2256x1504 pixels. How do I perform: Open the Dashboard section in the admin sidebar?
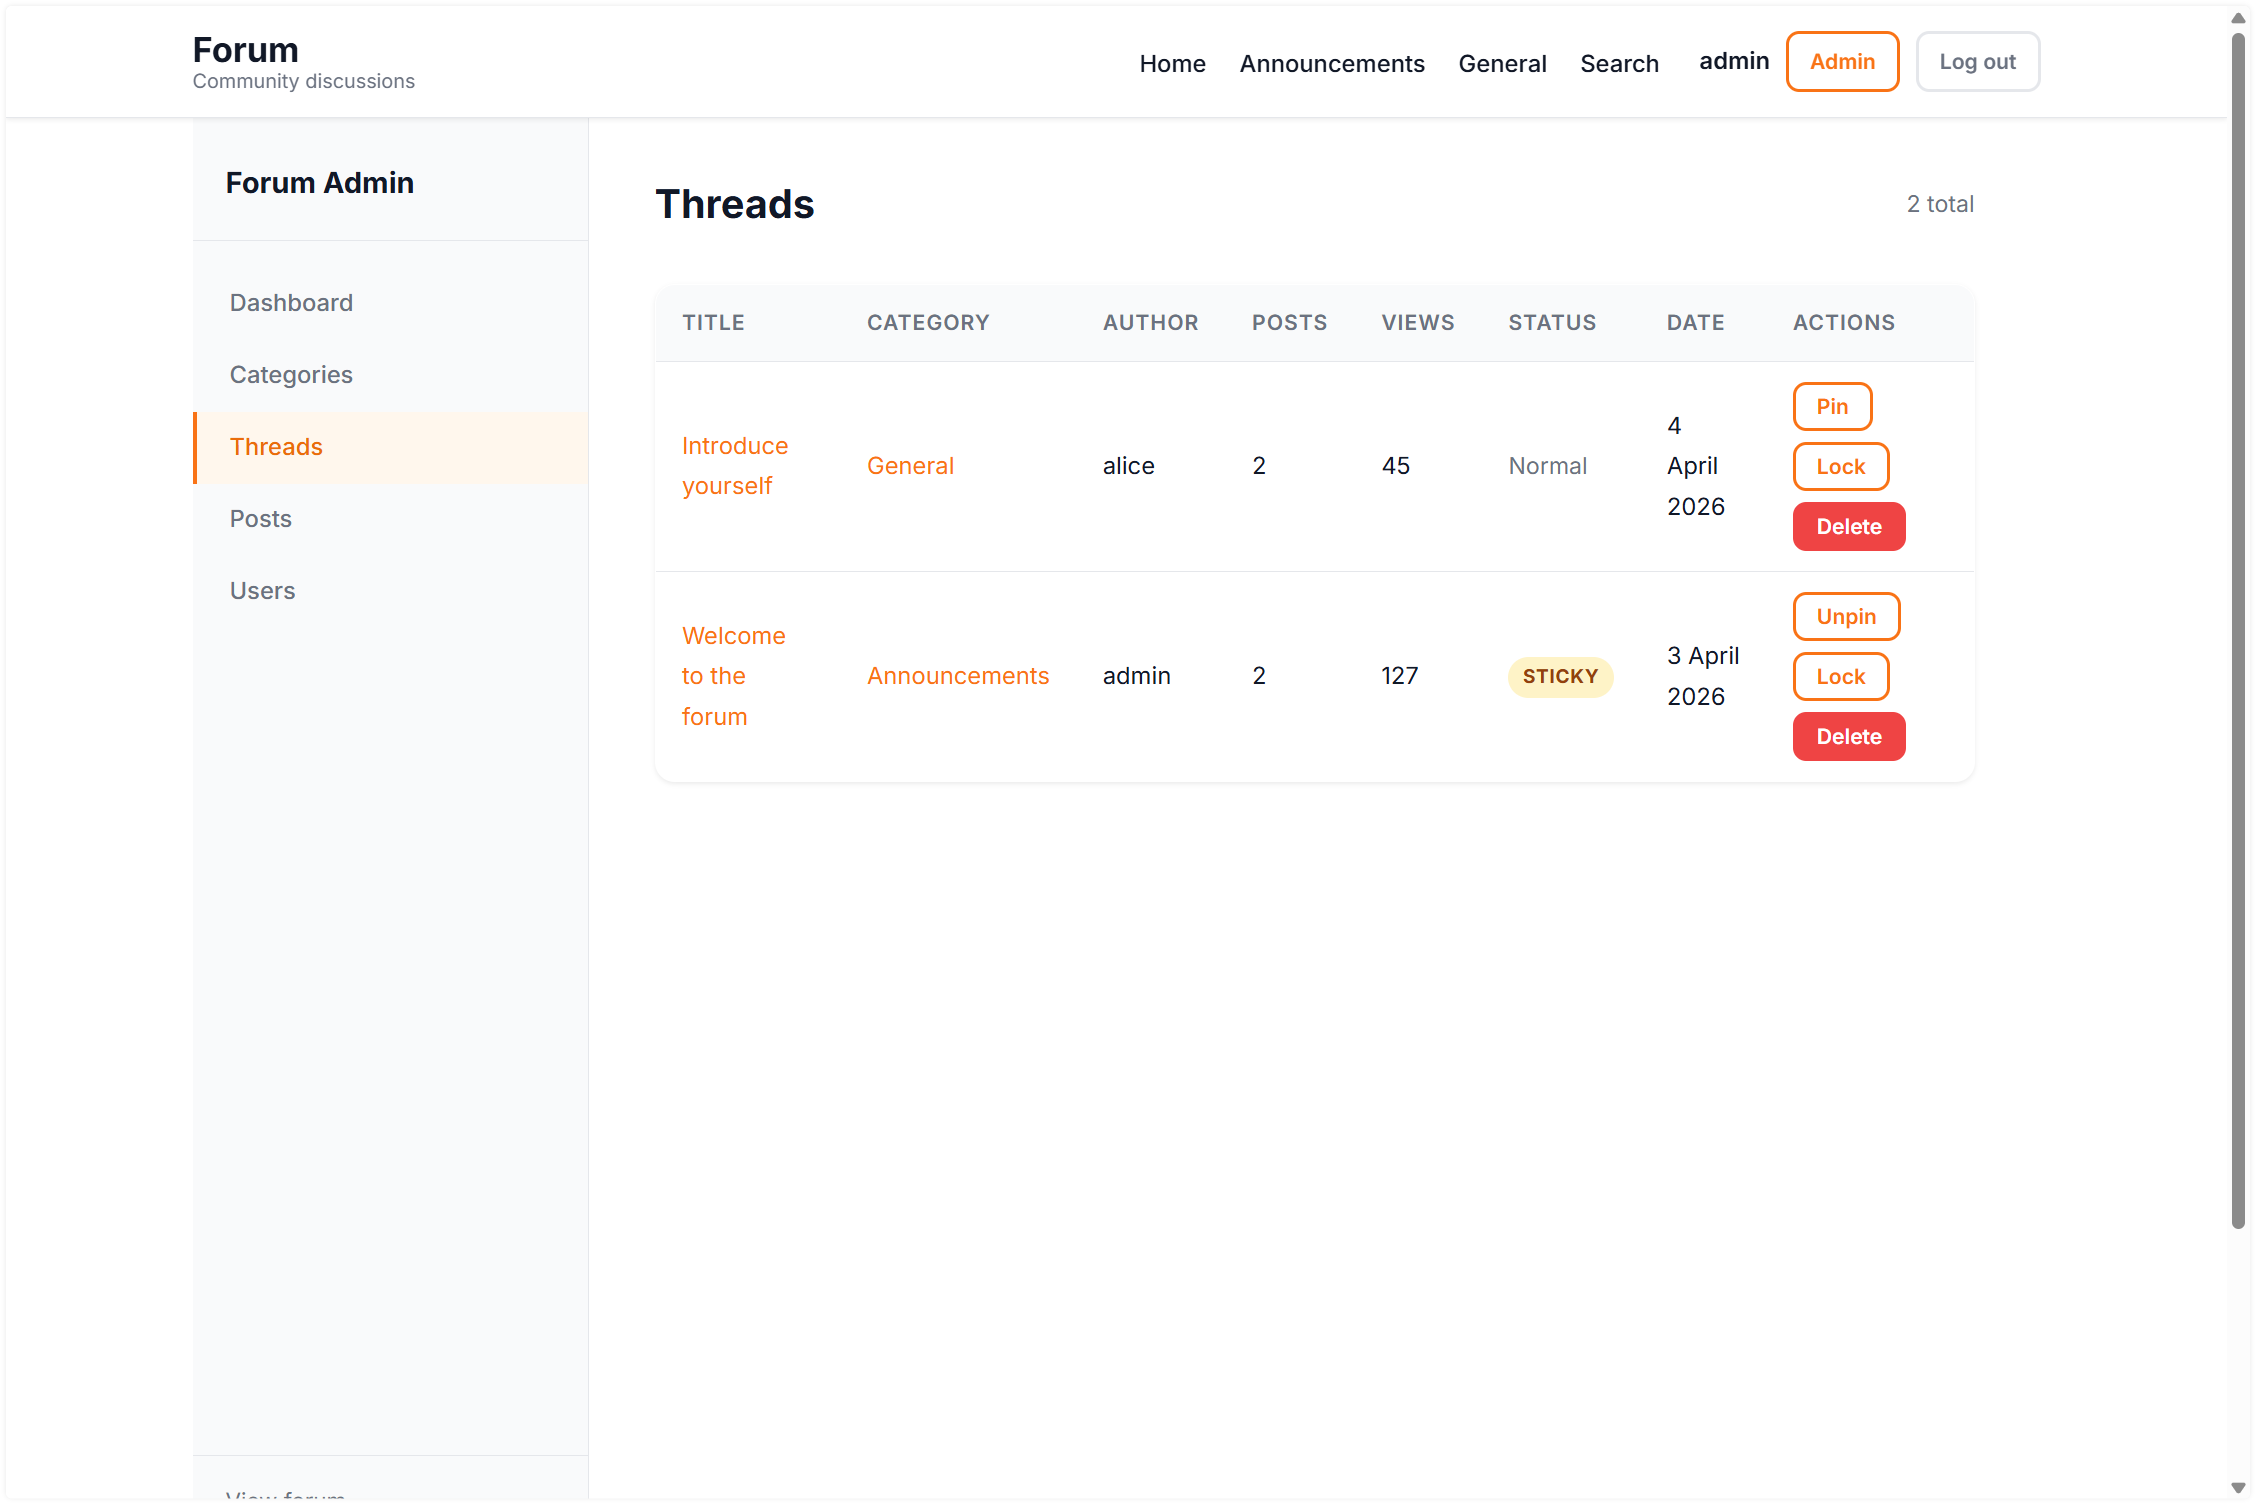tap(291, 302)
